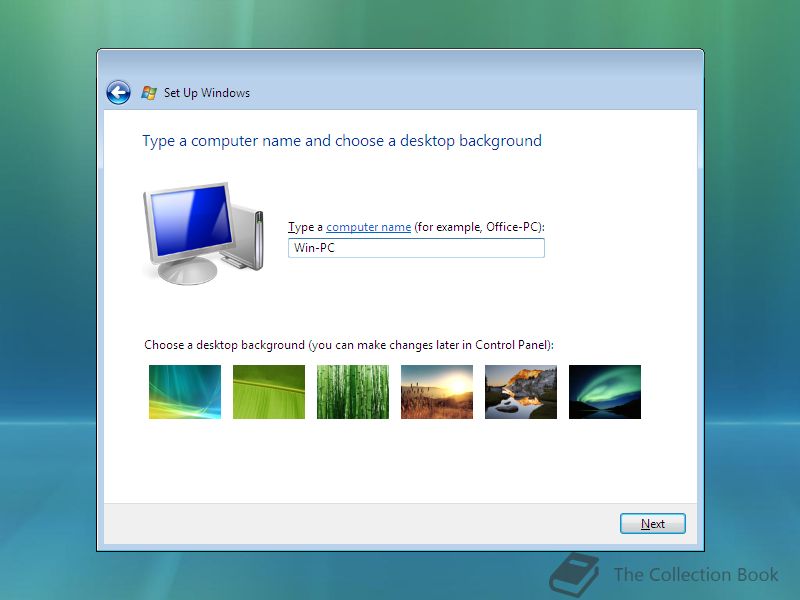Open the computer name help link

point(368,227)
